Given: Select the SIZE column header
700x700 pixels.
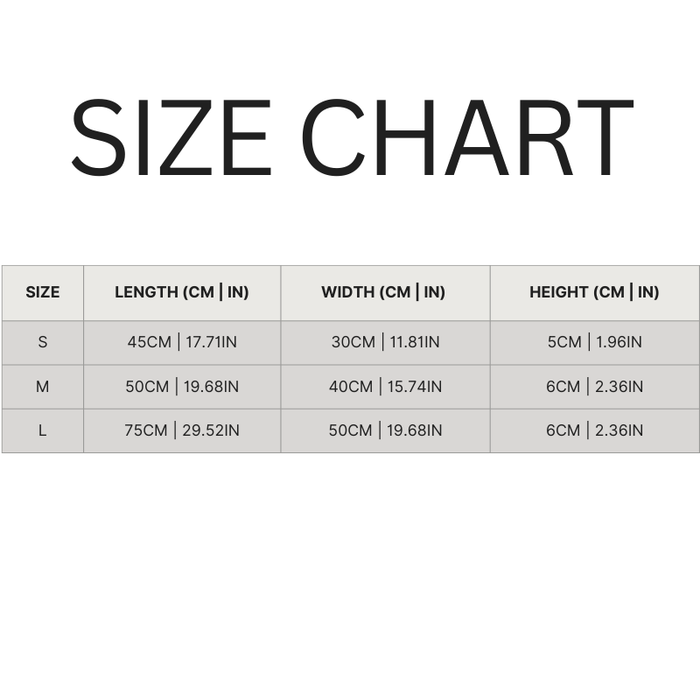Looking at the screenshot, I should (42, 292).
